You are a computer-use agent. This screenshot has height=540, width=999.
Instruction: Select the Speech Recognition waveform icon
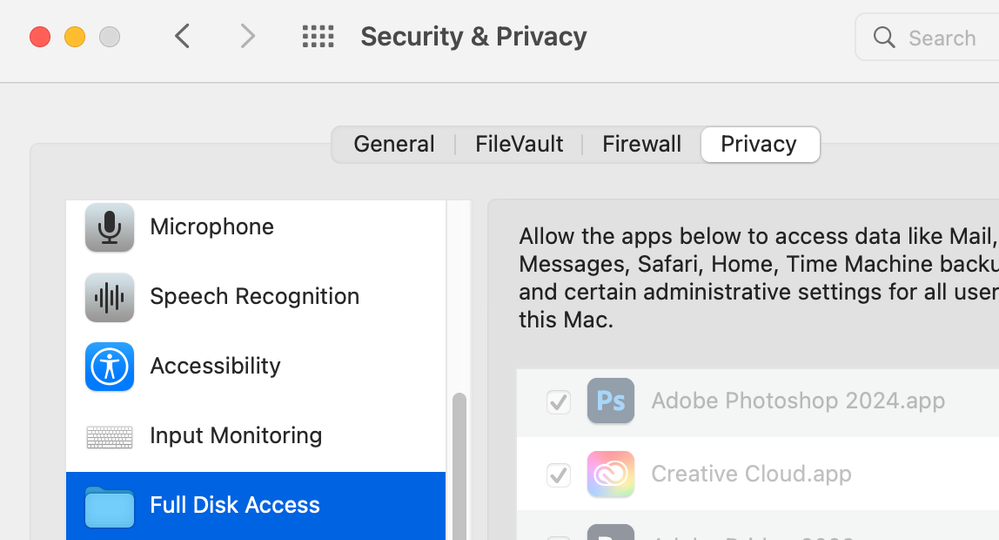pos(109,297)
